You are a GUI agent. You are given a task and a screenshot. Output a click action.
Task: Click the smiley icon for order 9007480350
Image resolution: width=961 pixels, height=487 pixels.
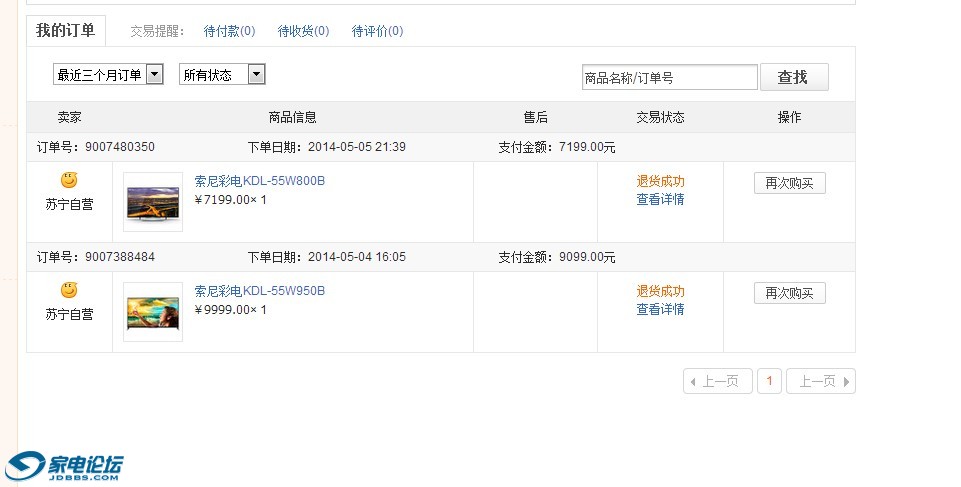pyautogui.click(x=68, y=180)
